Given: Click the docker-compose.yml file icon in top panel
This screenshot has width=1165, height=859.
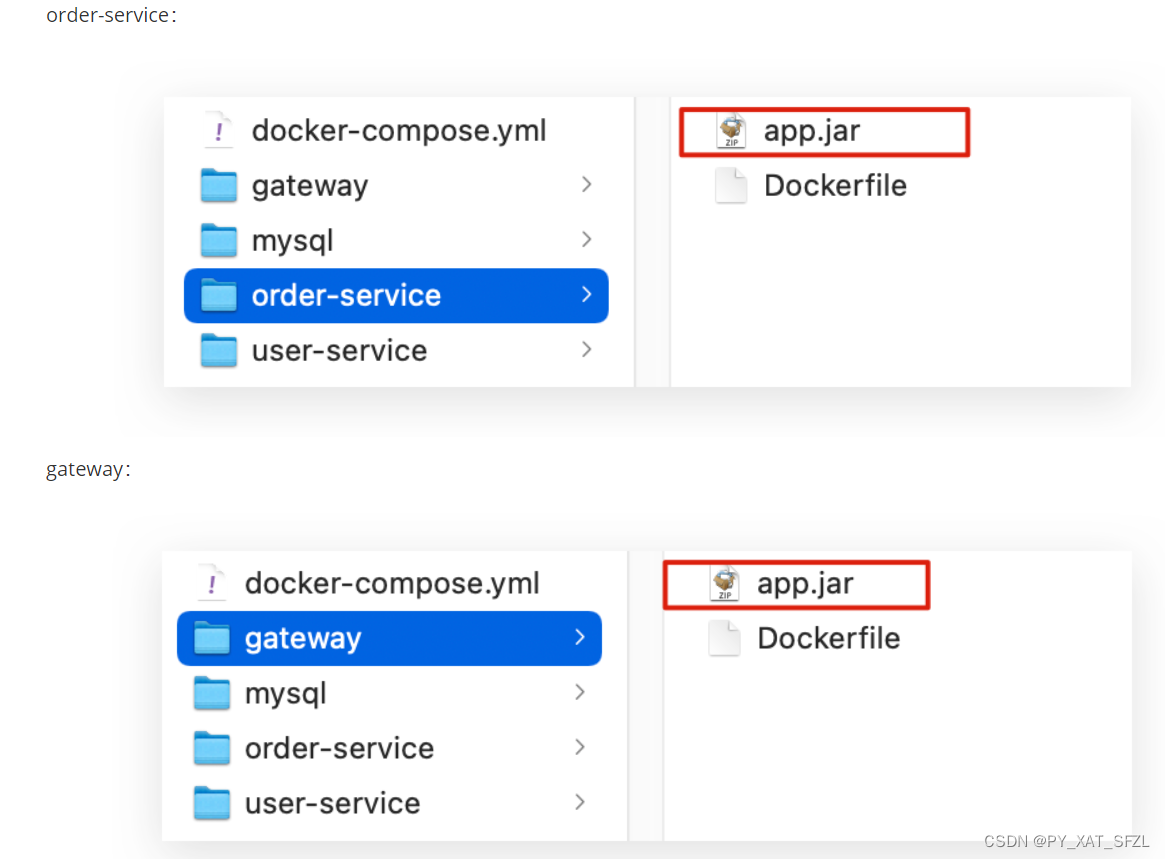Looking at the screenshot, I should point(218,131).
